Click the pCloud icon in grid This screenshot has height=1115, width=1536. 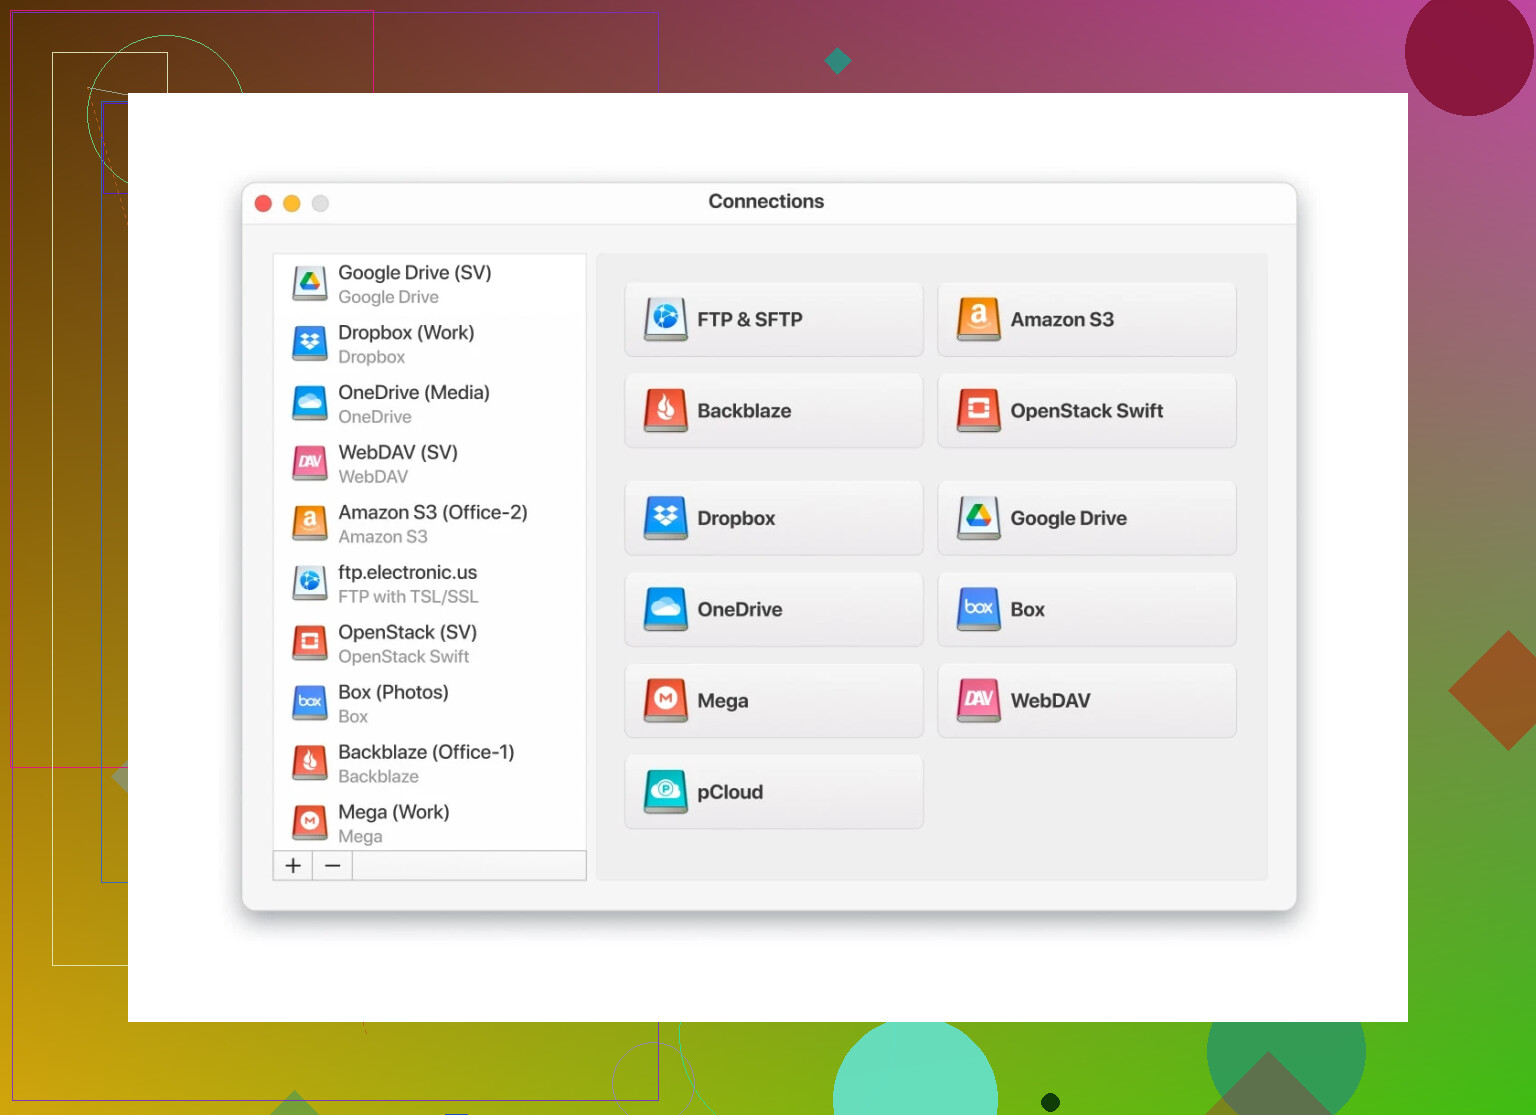click(666, 792)
